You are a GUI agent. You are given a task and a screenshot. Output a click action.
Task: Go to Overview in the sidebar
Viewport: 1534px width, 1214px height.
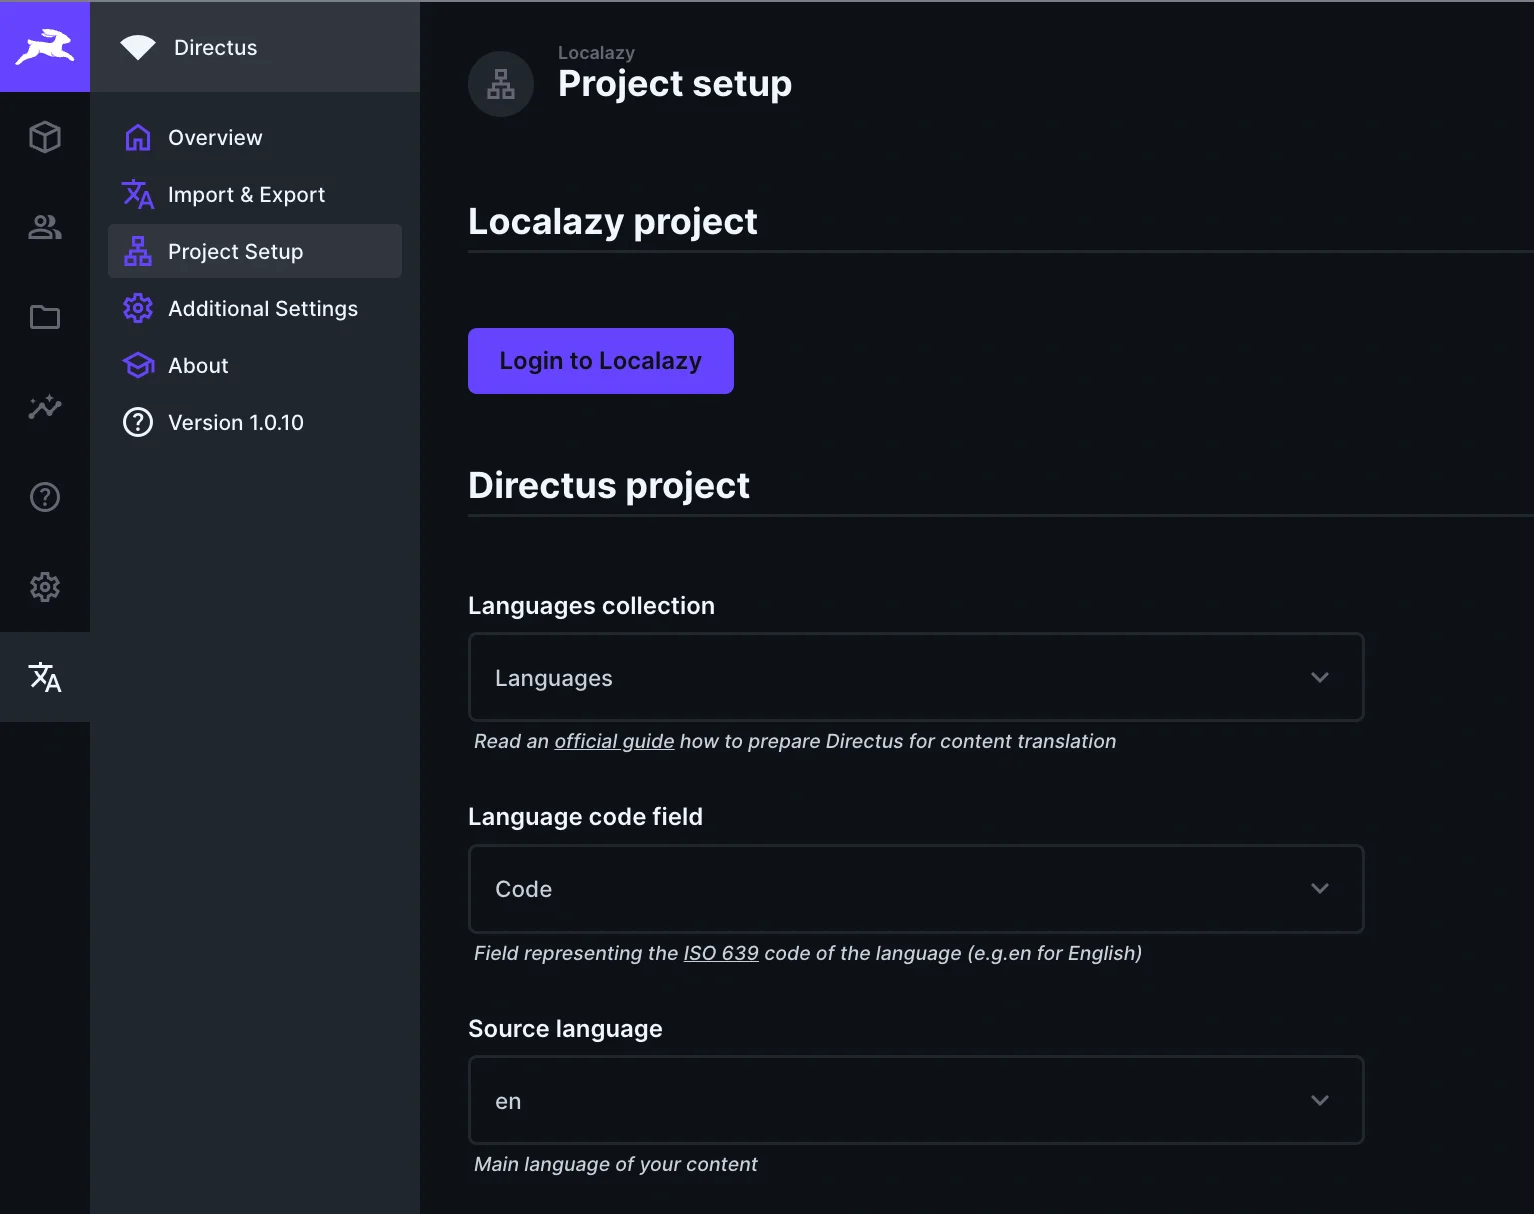pos(215,138)
